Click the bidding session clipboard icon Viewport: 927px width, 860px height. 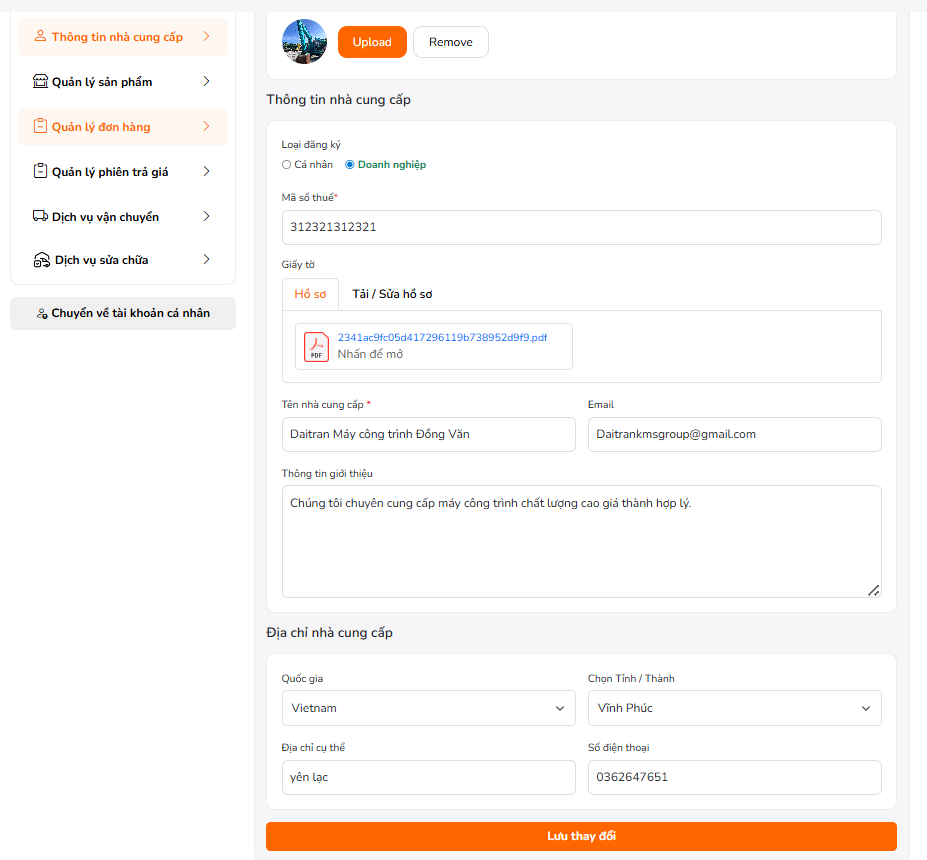tap(40, 172)
